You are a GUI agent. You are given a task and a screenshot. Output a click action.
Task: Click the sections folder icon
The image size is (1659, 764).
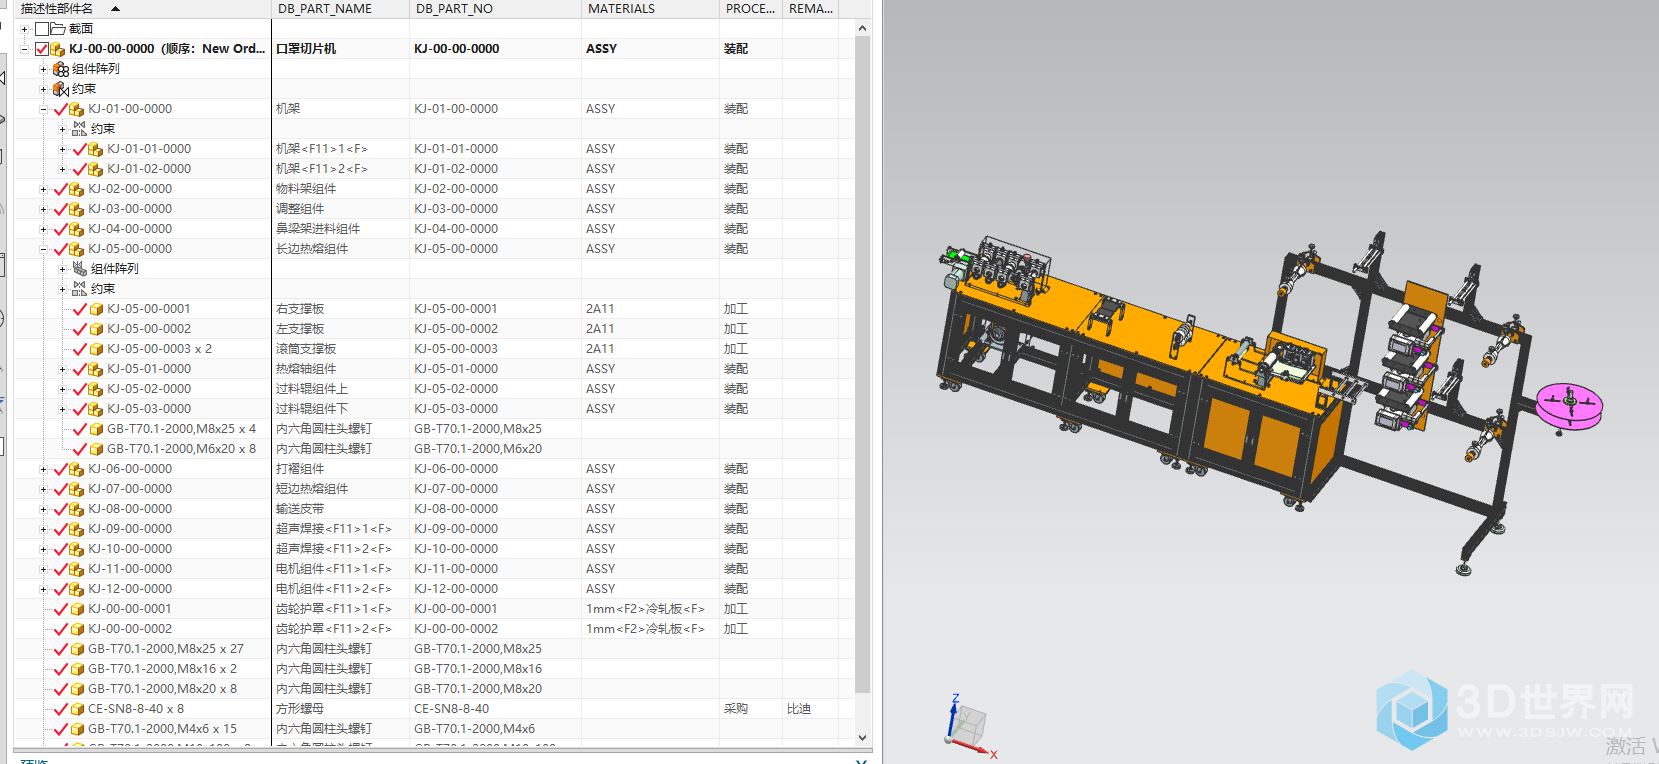tap(59, 29)
